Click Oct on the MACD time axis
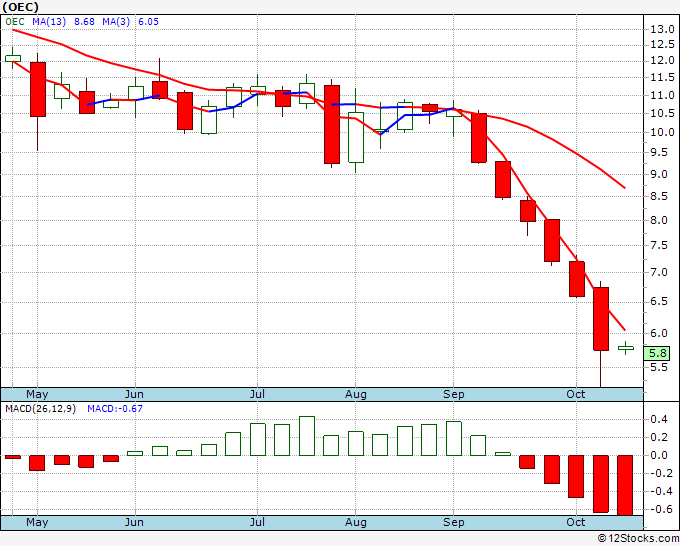The width and height of the screenshot is (680, 546). click(576, 522)
